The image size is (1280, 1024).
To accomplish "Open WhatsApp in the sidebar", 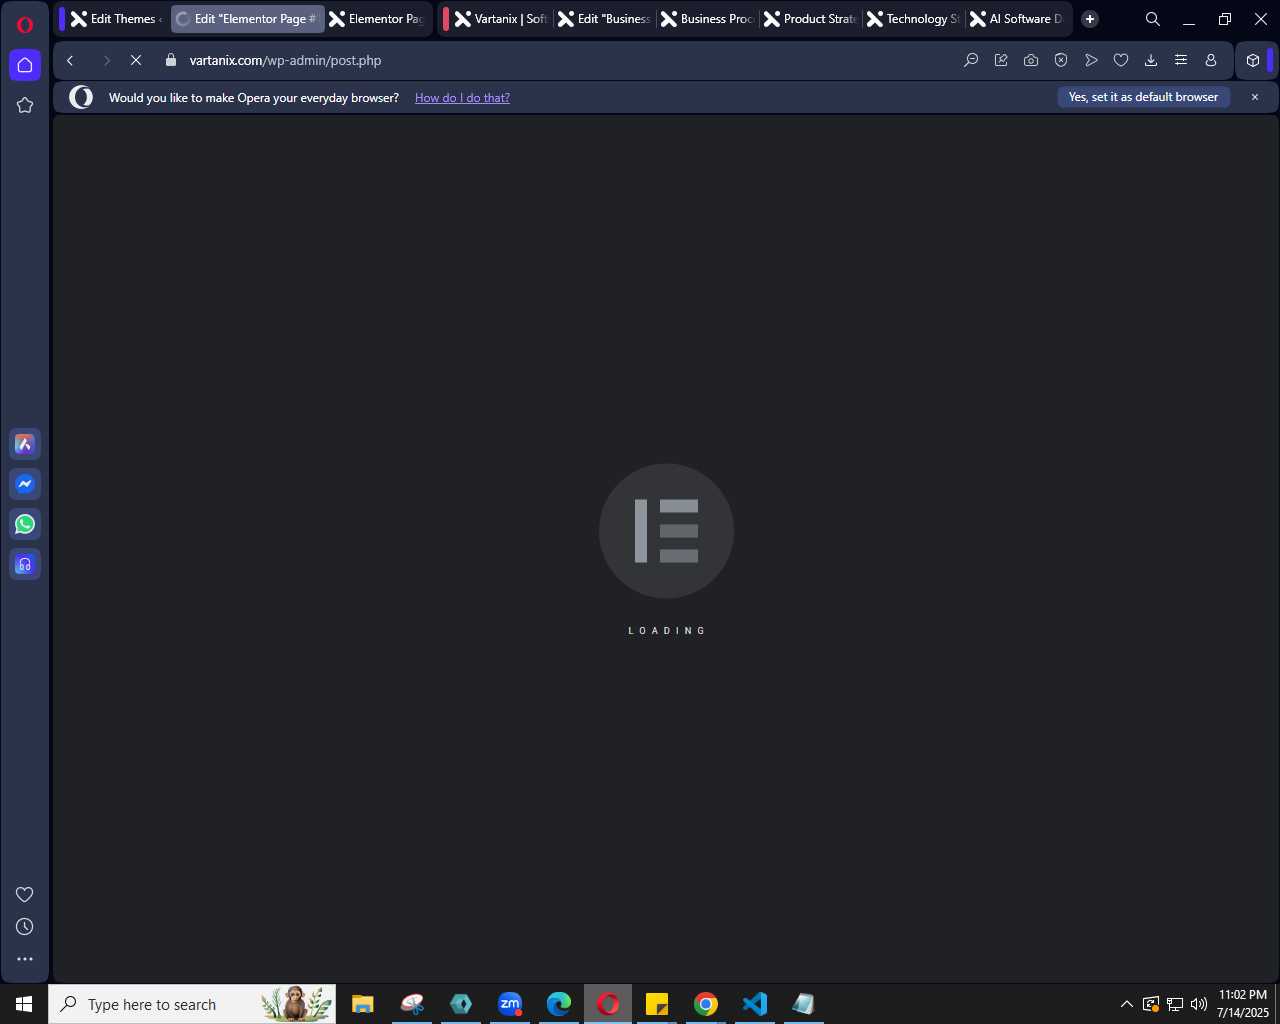I will (x=25, y=524).
